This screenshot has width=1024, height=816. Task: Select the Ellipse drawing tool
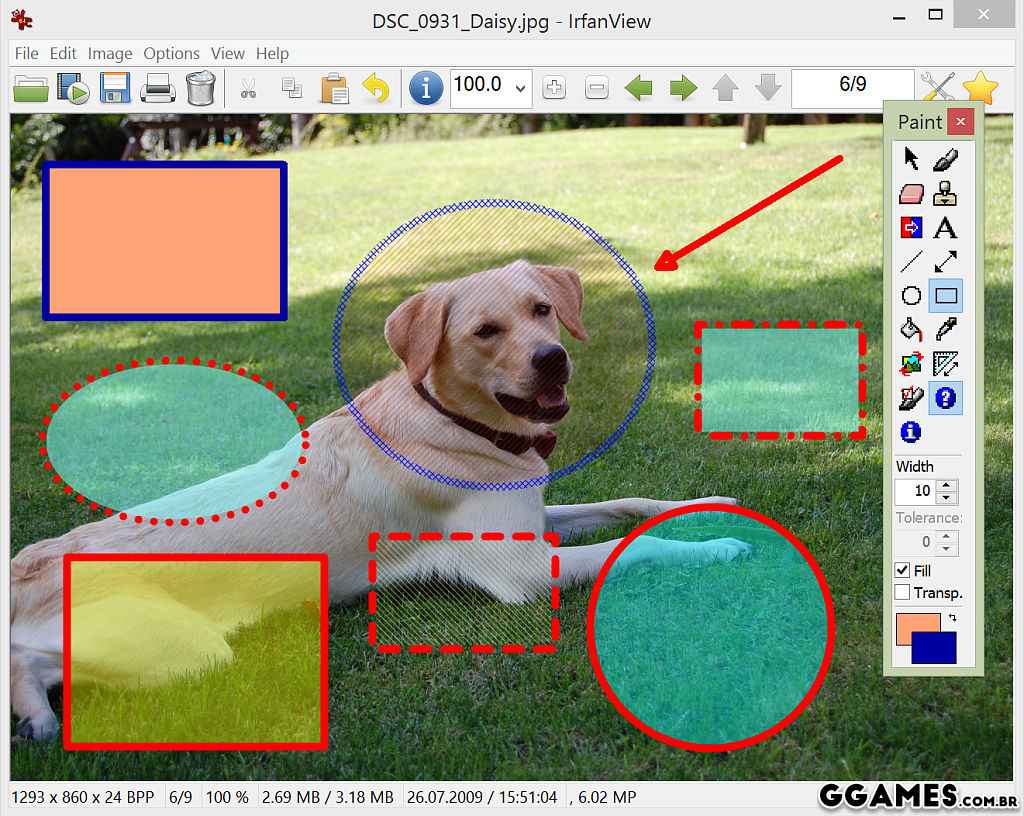coord(911,296)
